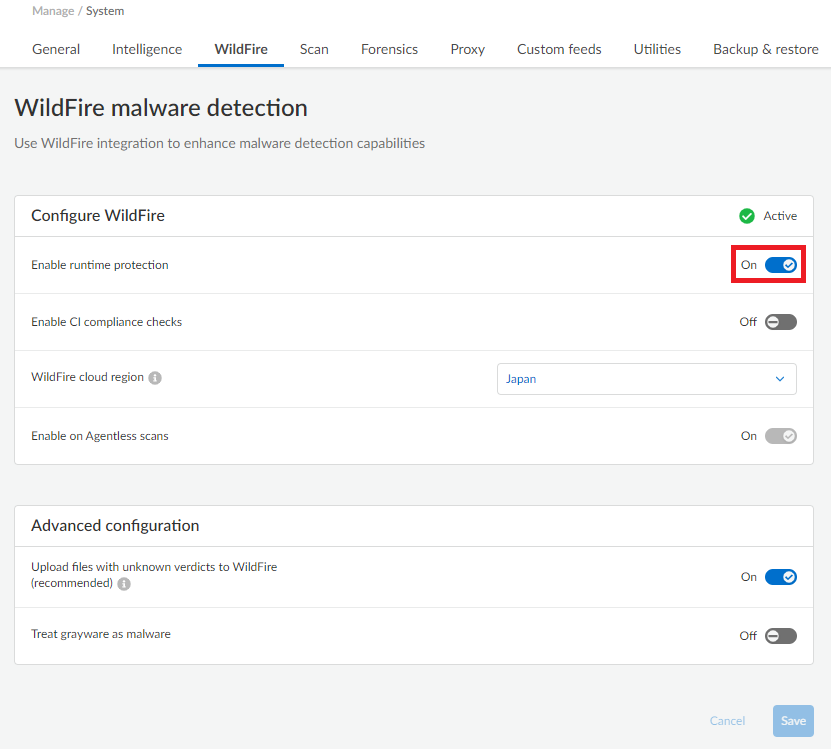Open the Intelligence tab
Screen dimensions: 831x749
[x=147, y=49]
